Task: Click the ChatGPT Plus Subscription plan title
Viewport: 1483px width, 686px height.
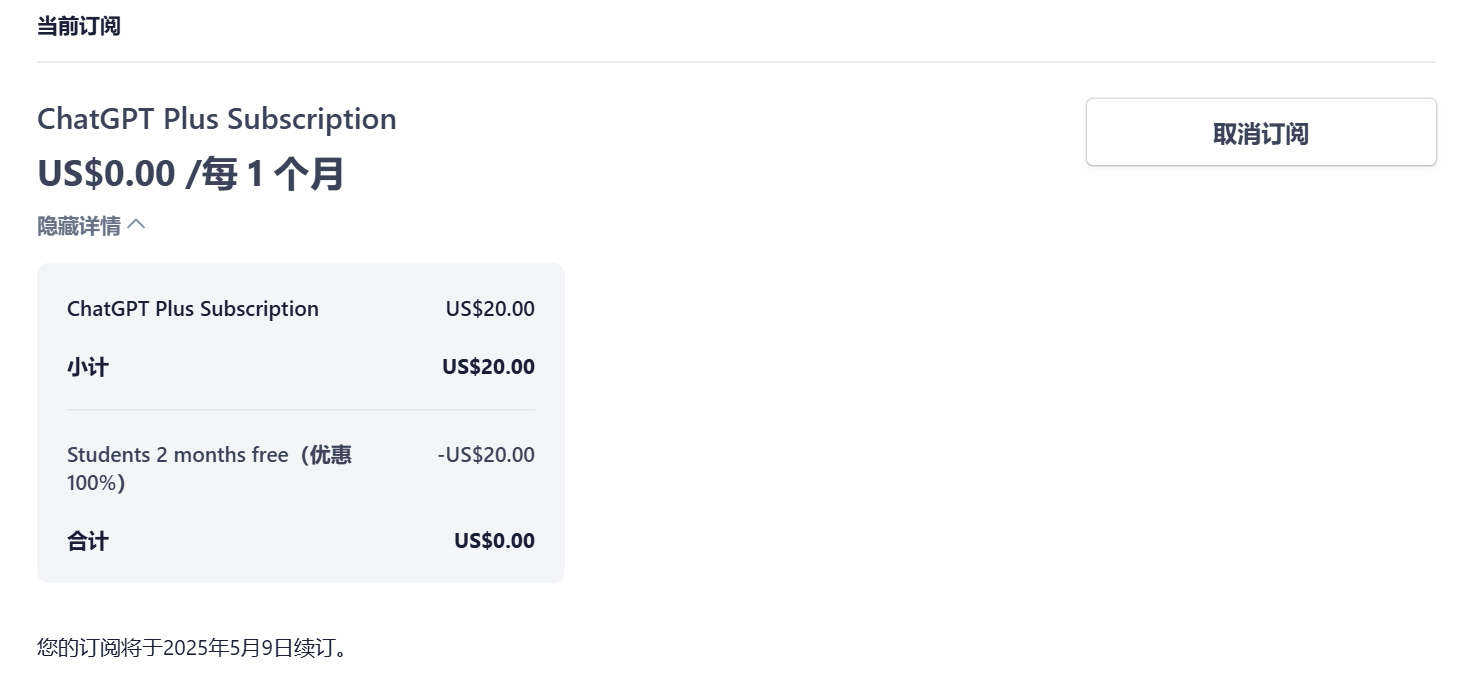Action: point(217,118)
